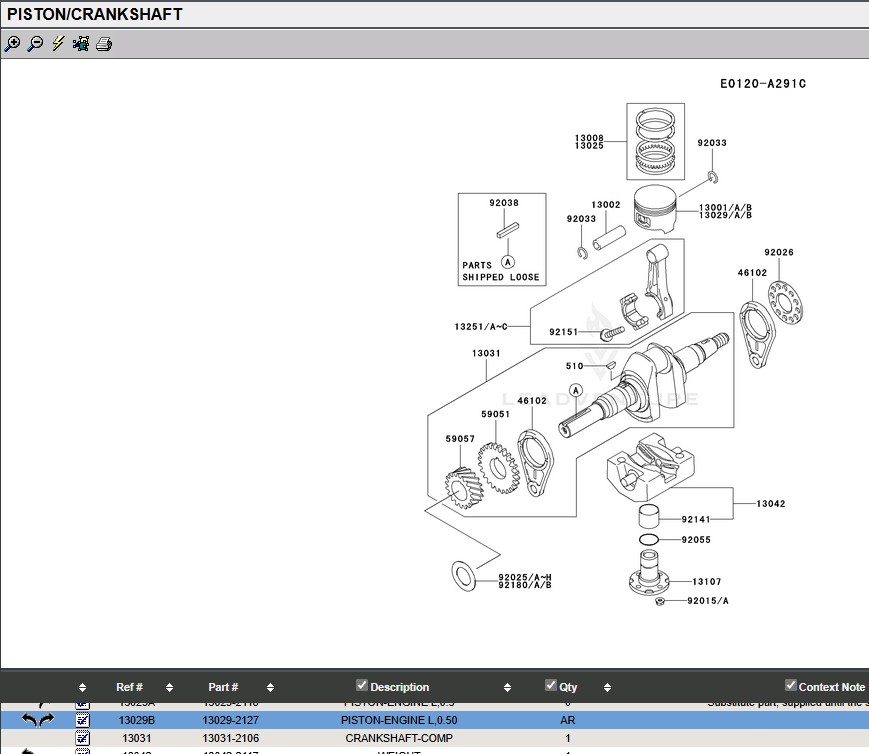Select part number 13029-2127 in the table
The height and width of the screenshot is (754, 869).
(x=231, y=720)
